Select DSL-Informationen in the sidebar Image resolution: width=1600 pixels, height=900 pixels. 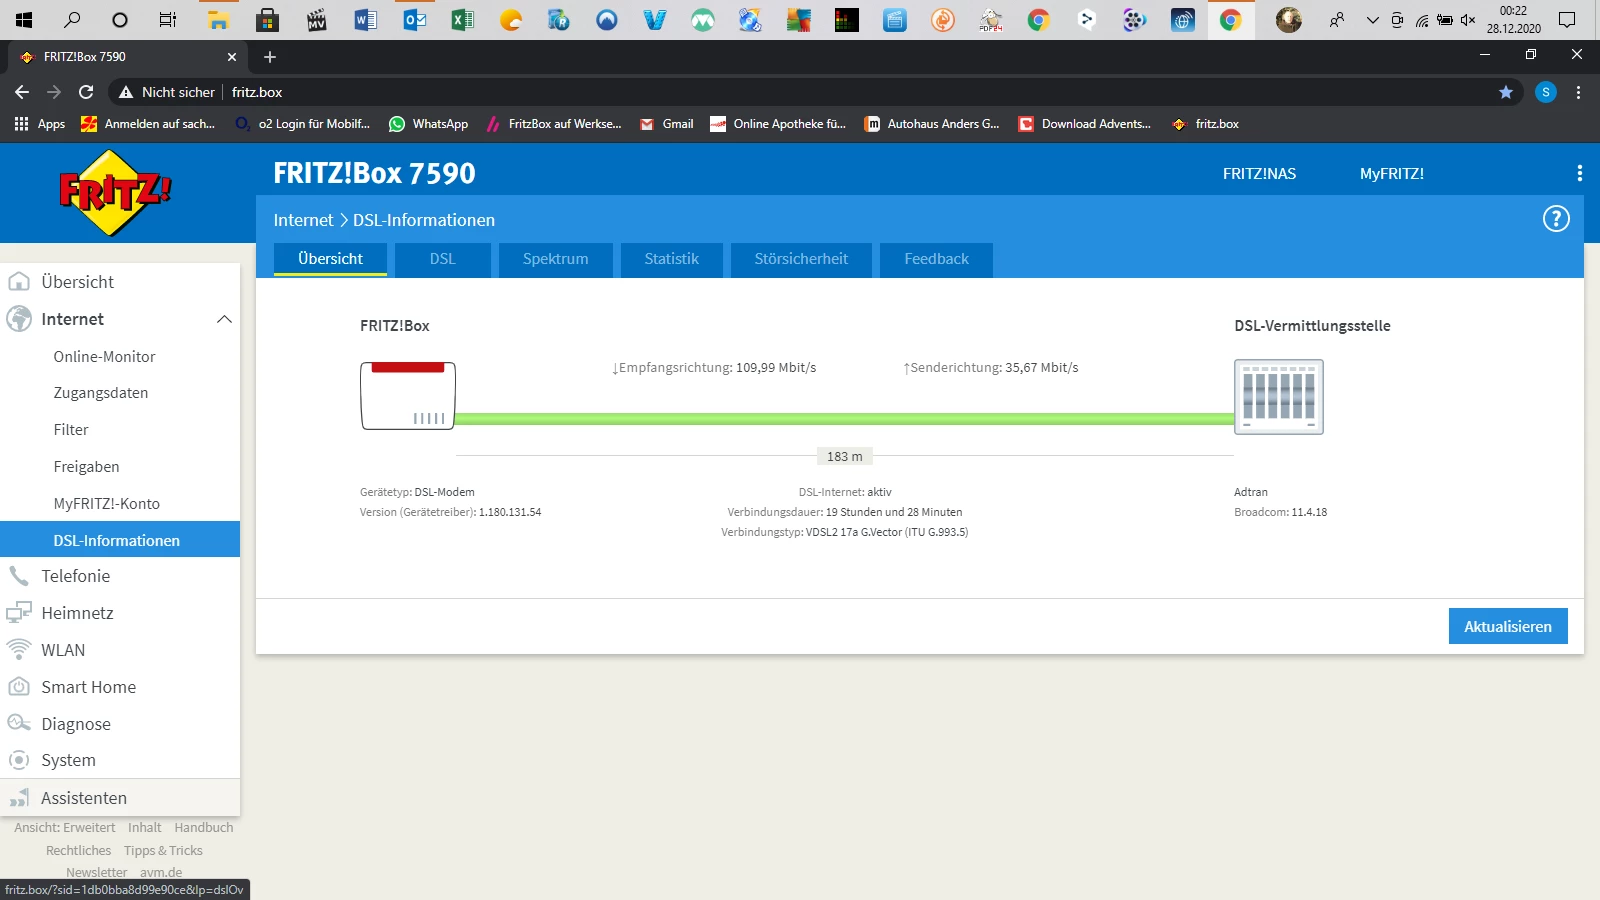click(x=120, y=539)
